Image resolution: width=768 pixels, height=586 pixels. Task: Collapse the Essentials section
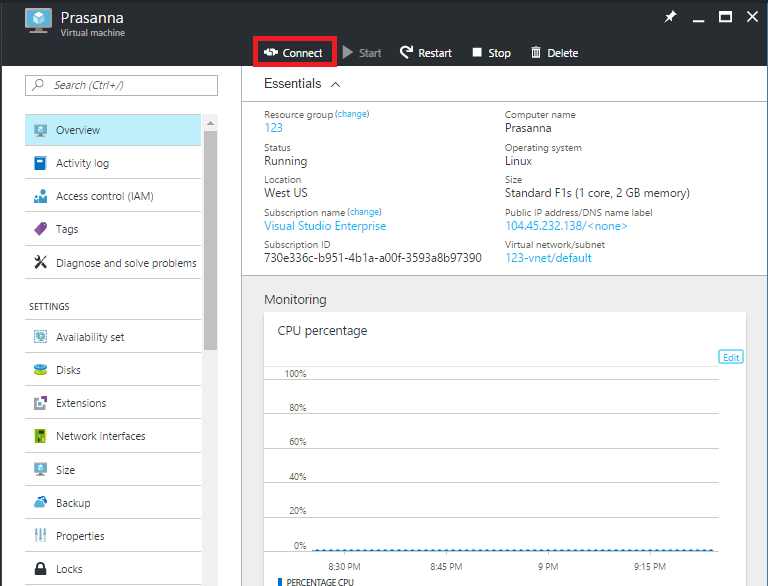335,85
